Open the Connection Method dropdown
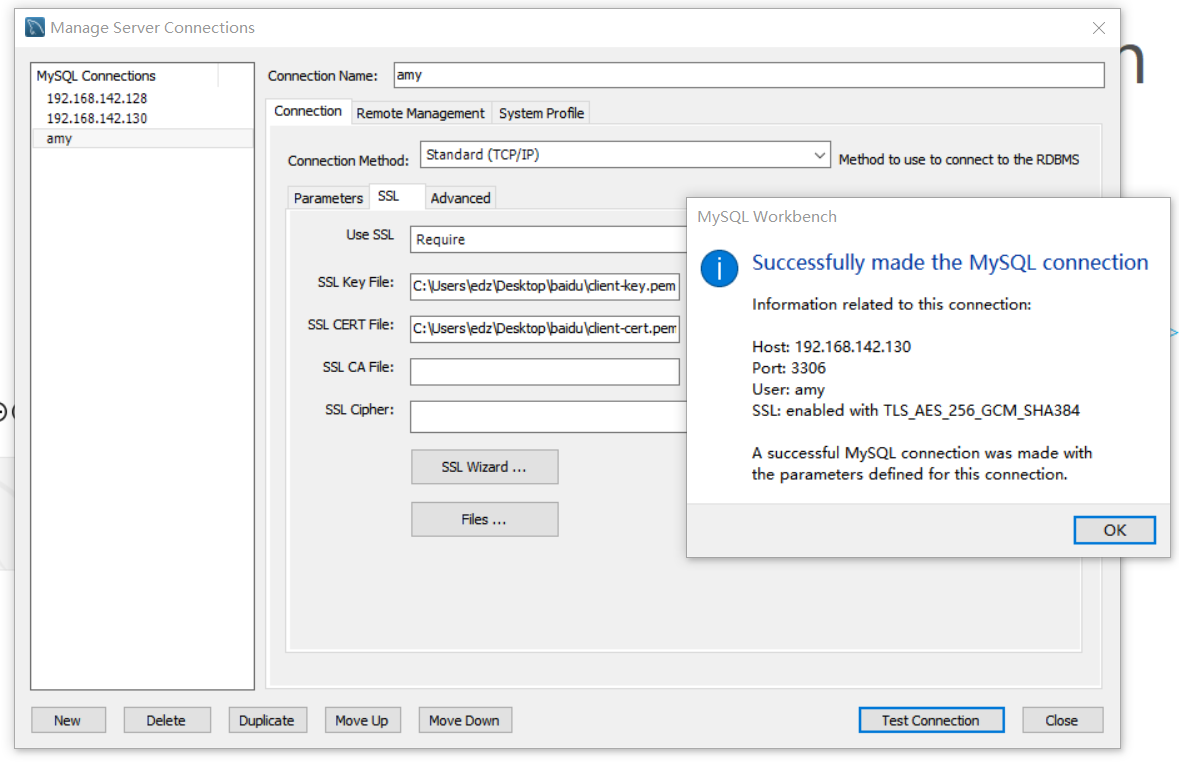This screenshot has height=773, width=1179. 625,155
